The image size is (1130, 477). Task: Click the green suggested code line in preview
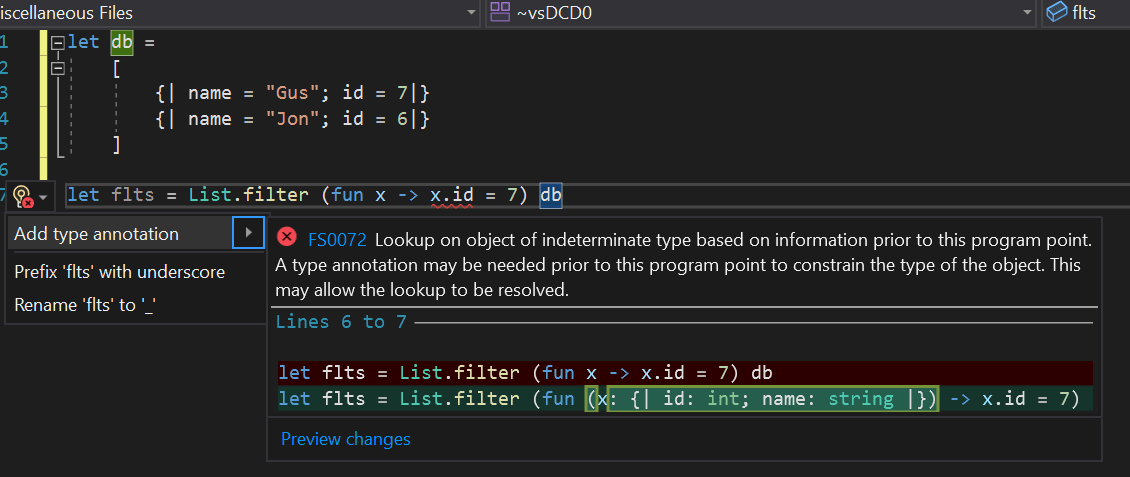[x=685, y=398]
